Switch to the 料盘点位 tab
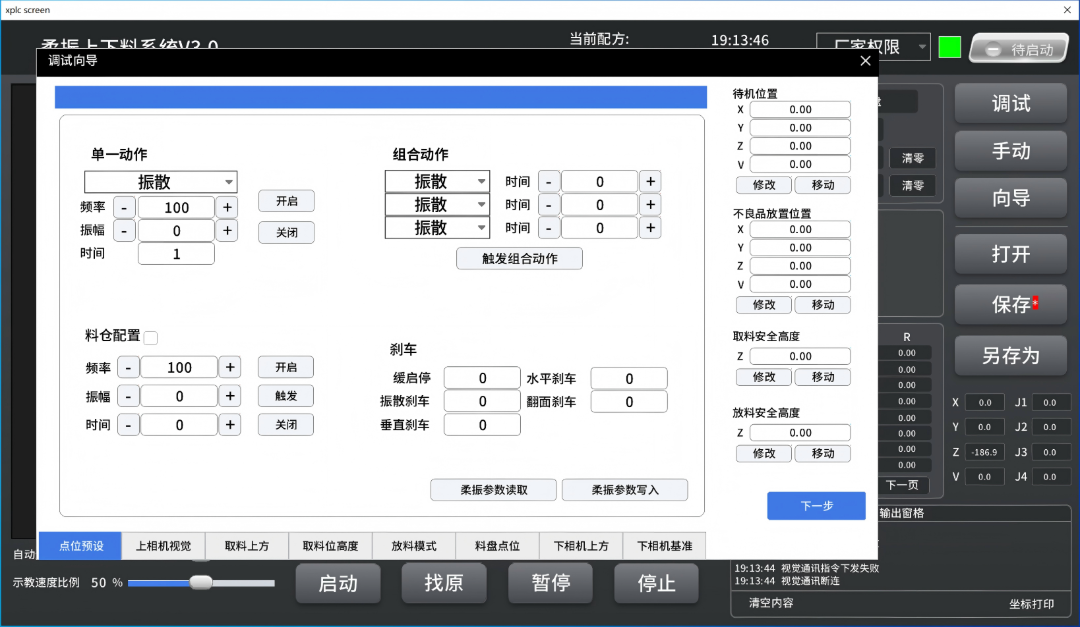This screenshot has height=627, width=1080. 497,546
